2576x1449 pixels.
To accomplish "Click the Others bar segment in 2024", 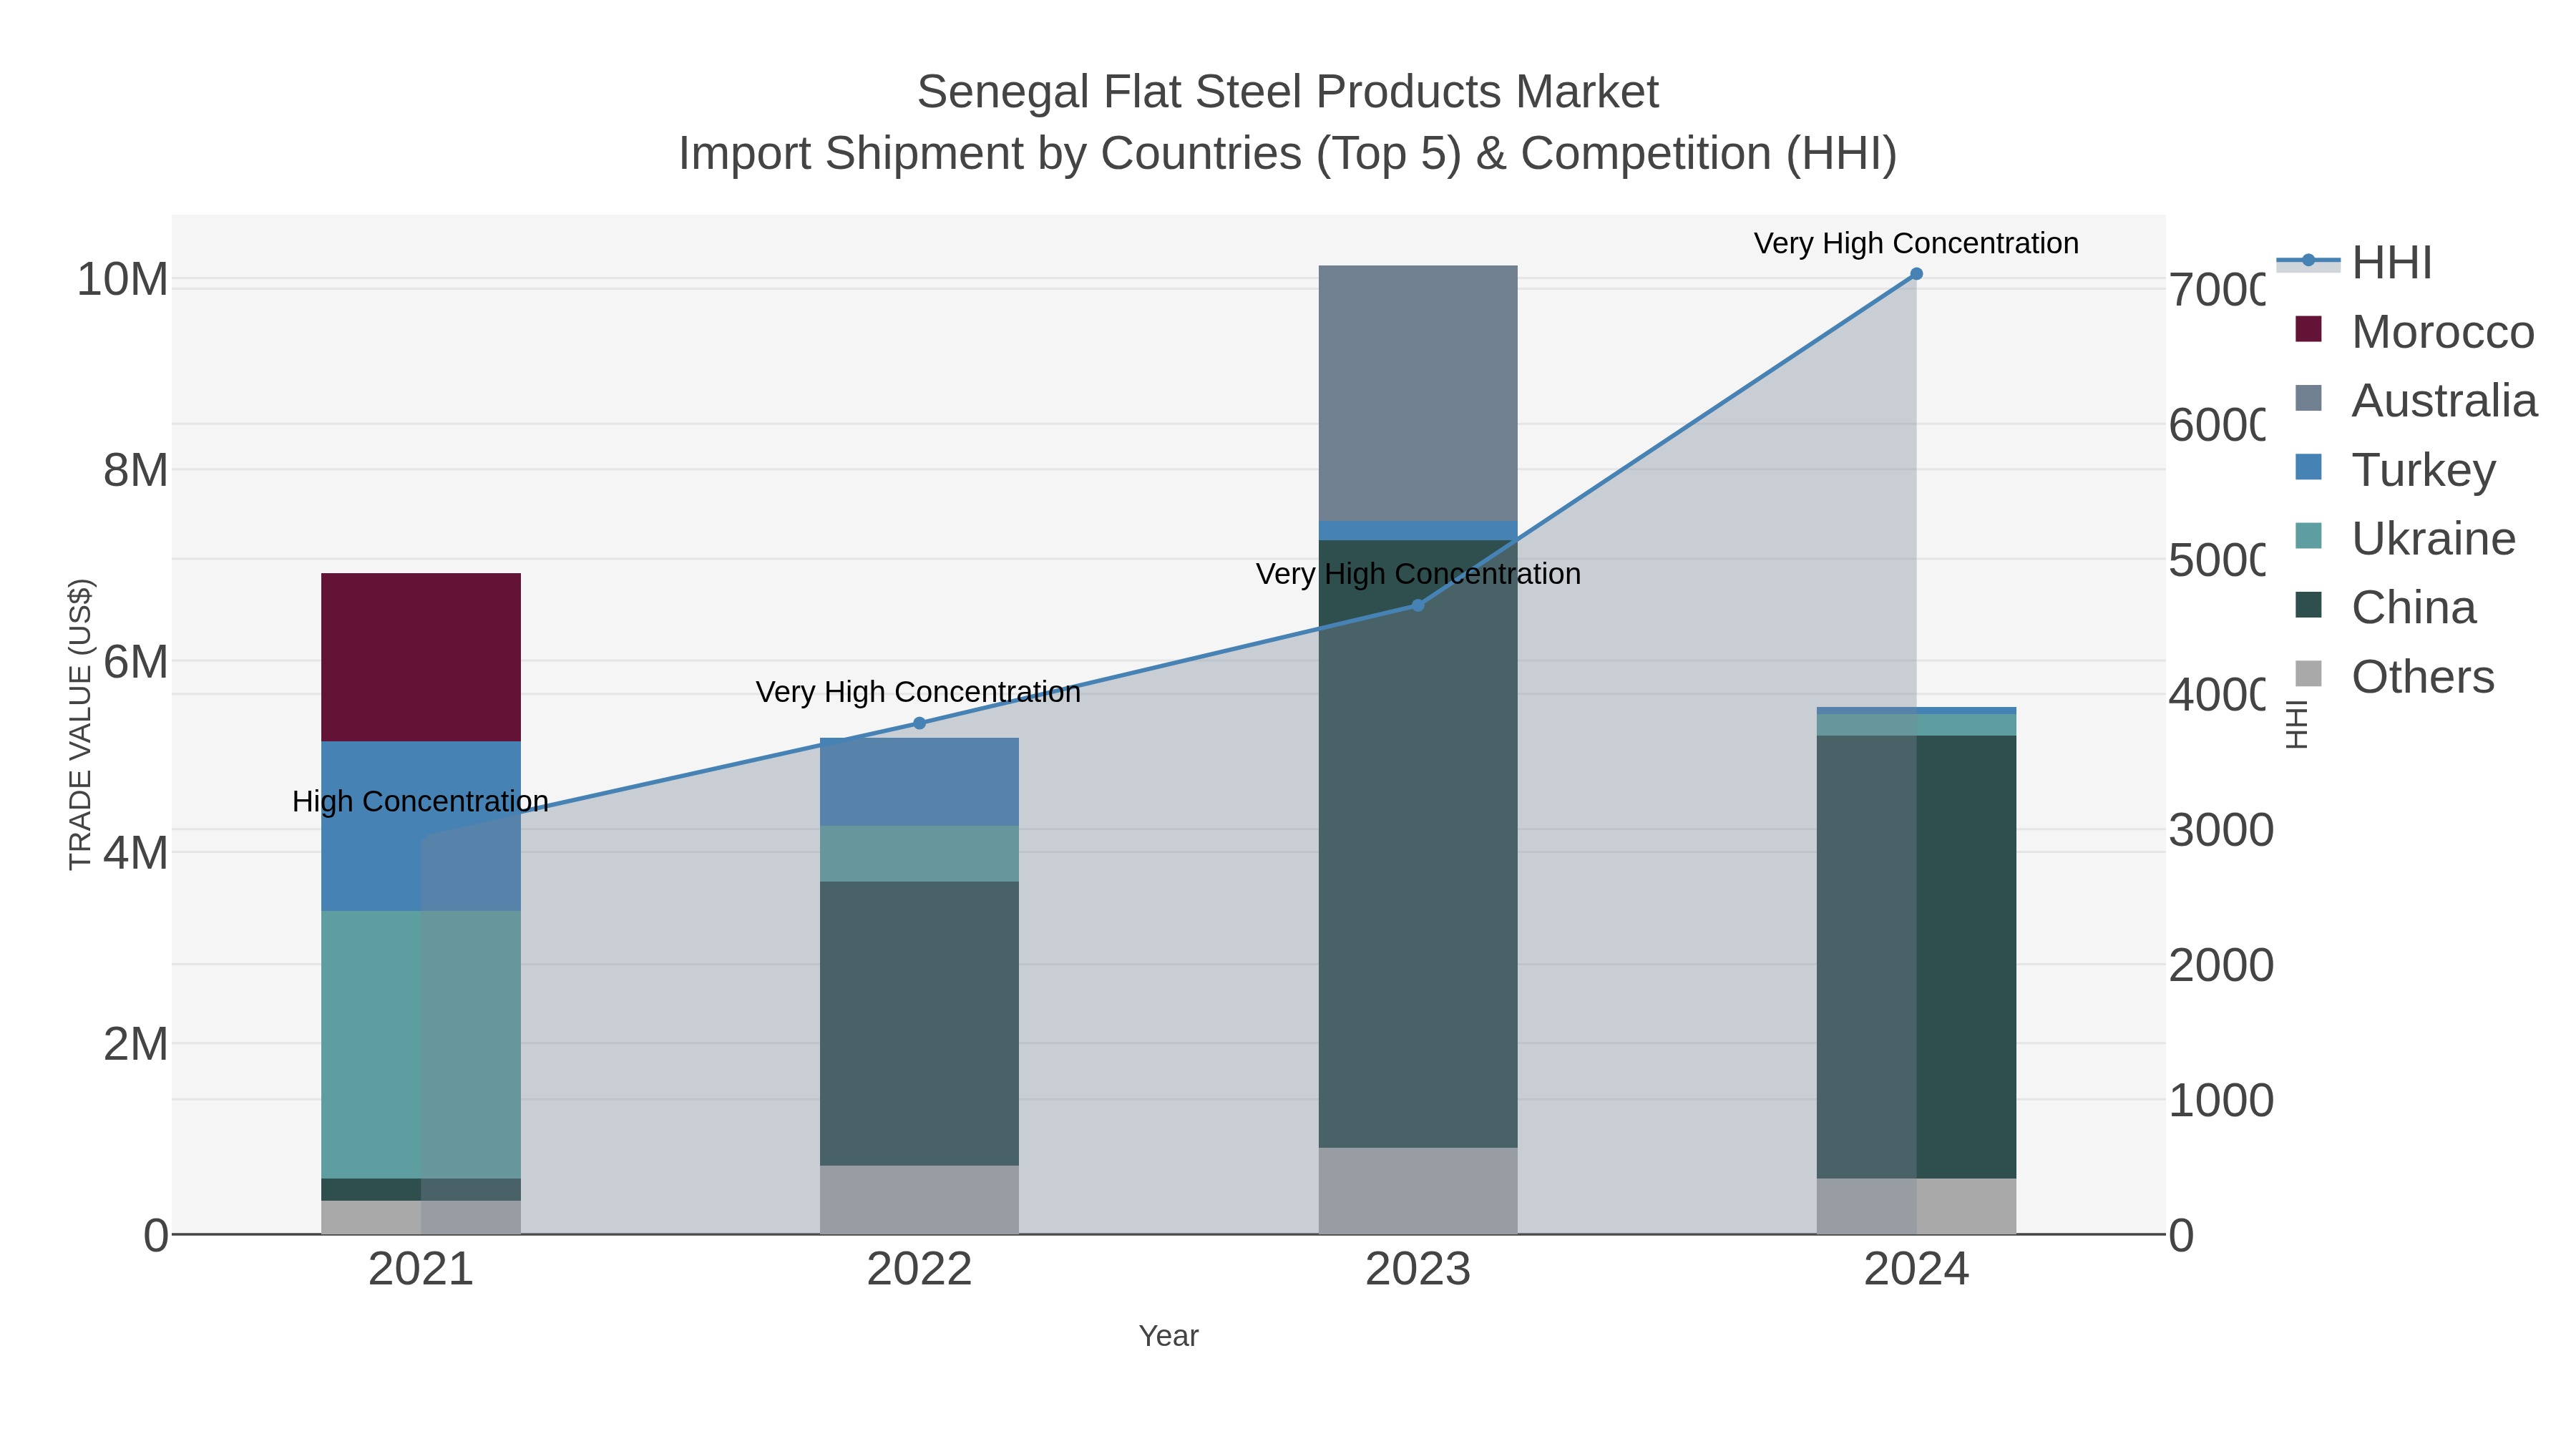I will (1916, 1206).
